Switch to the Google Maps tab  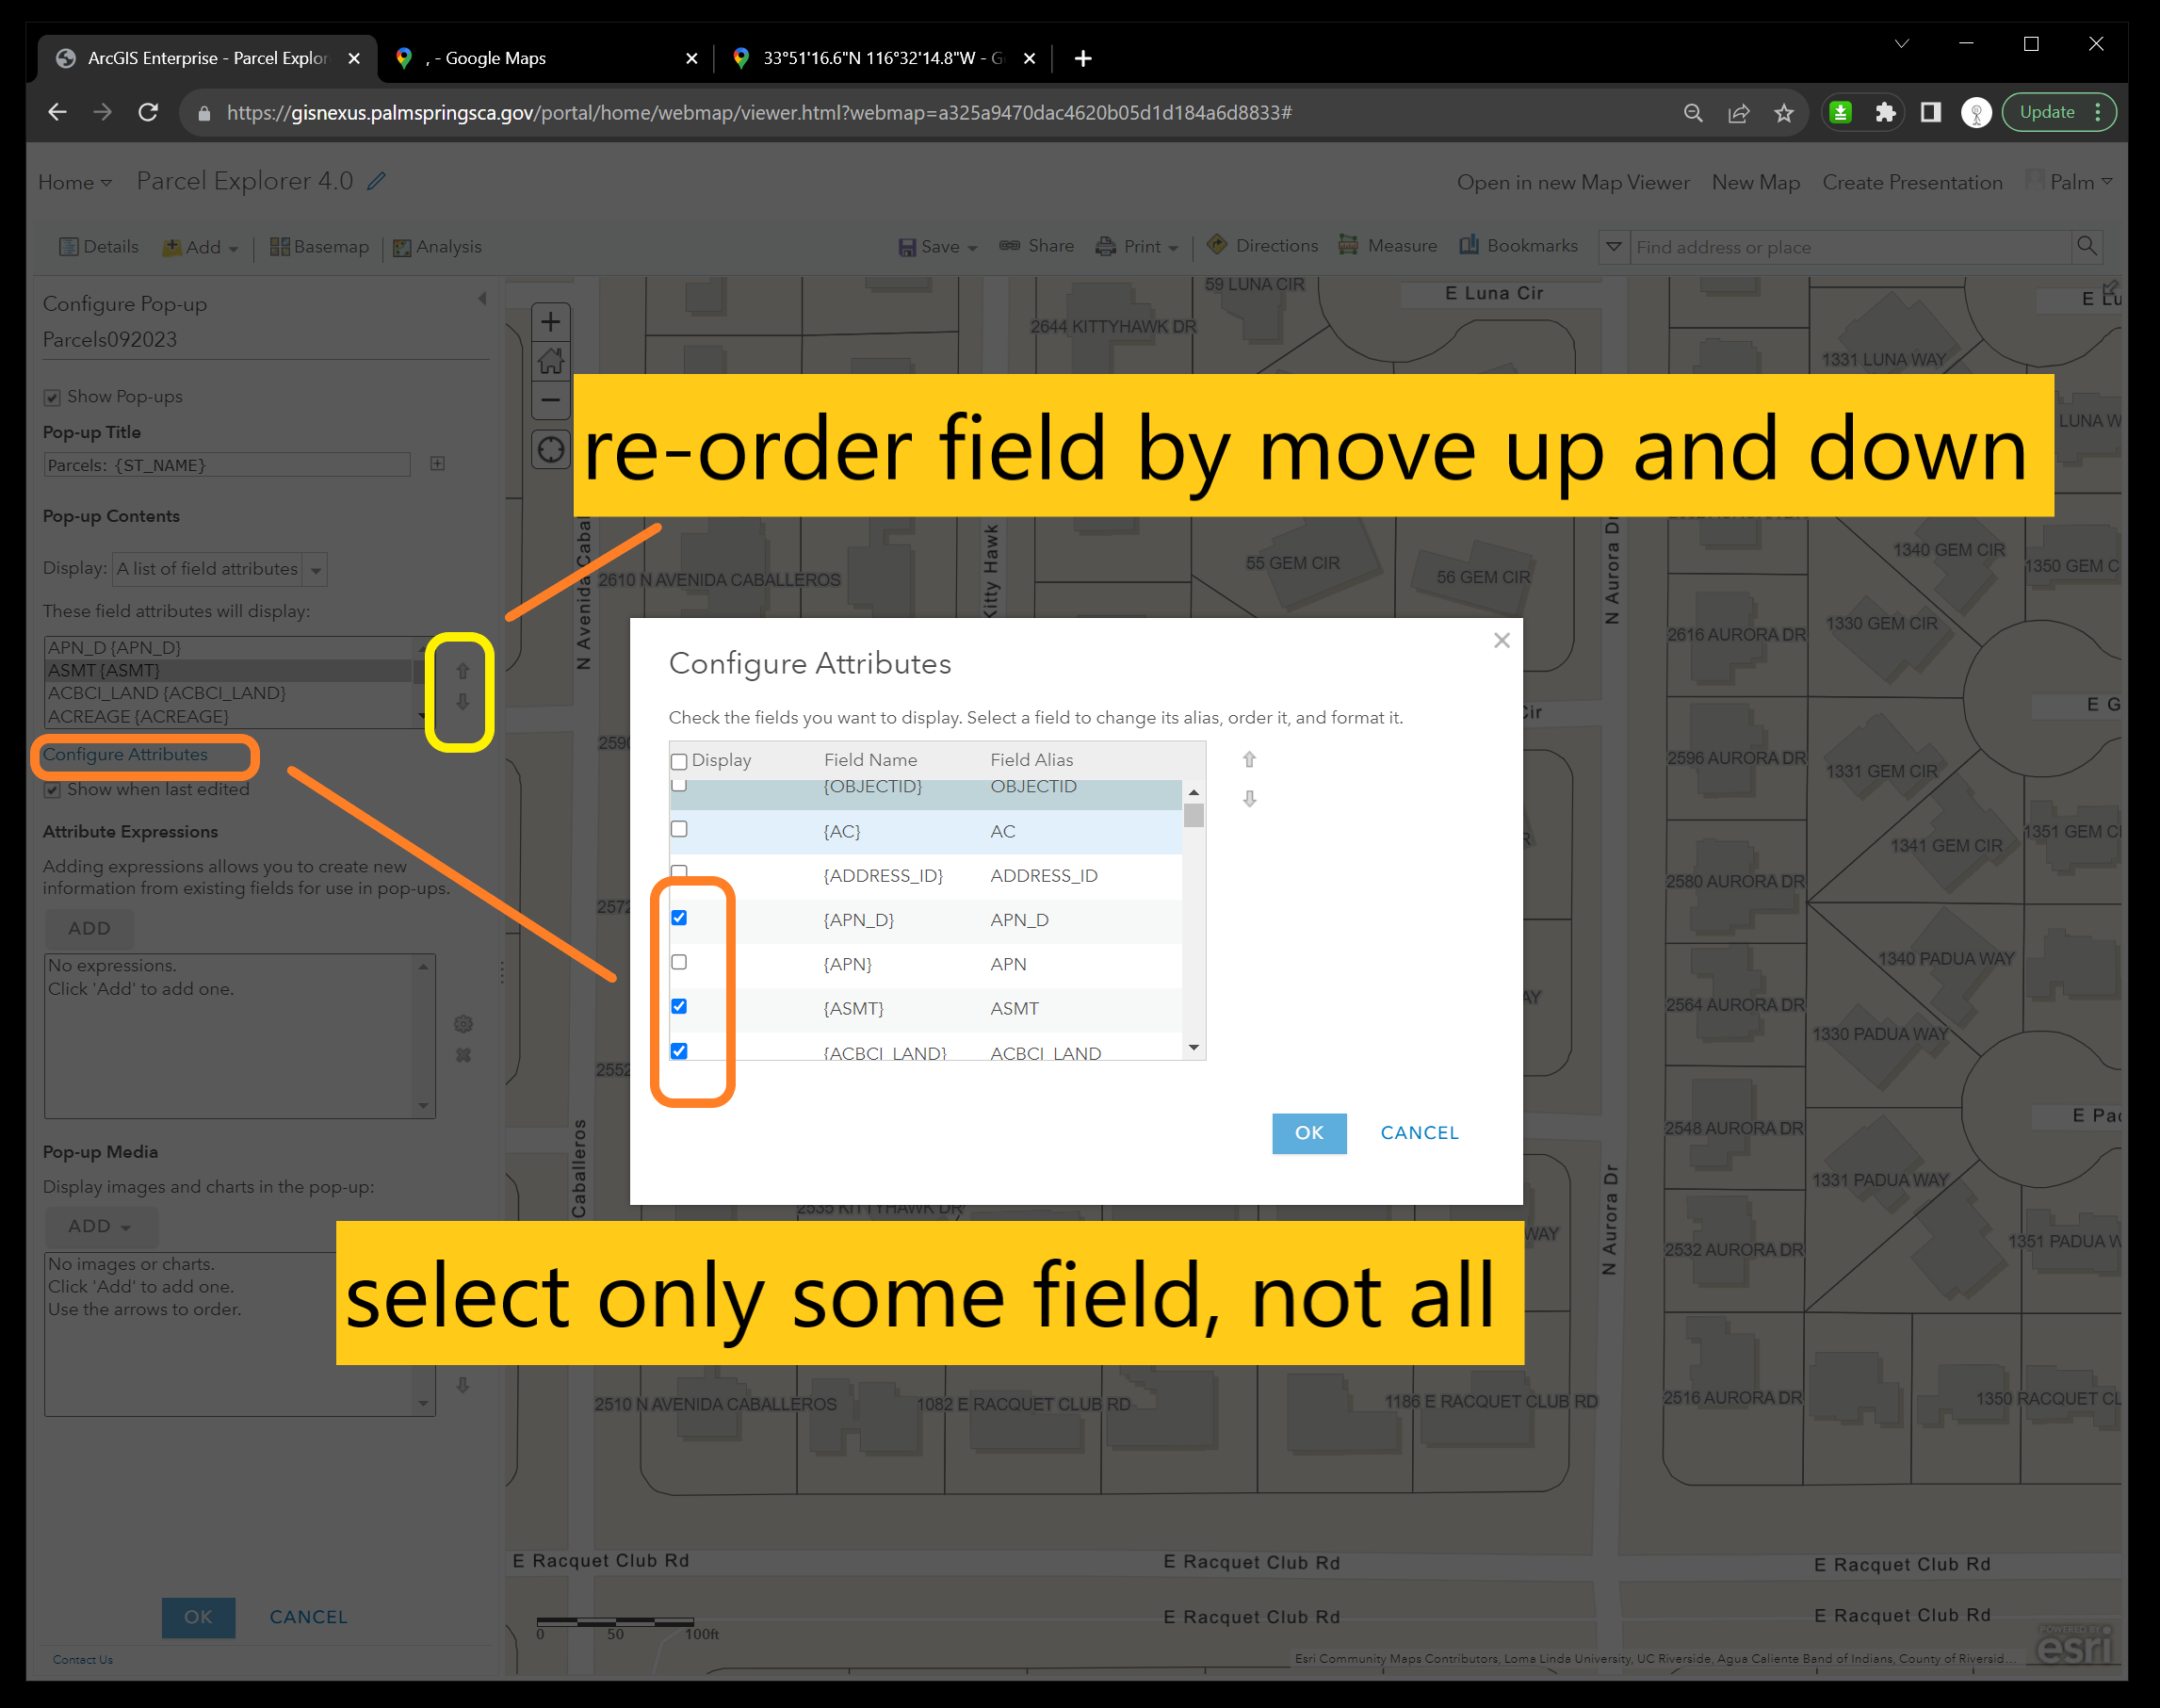pos(545,58)
